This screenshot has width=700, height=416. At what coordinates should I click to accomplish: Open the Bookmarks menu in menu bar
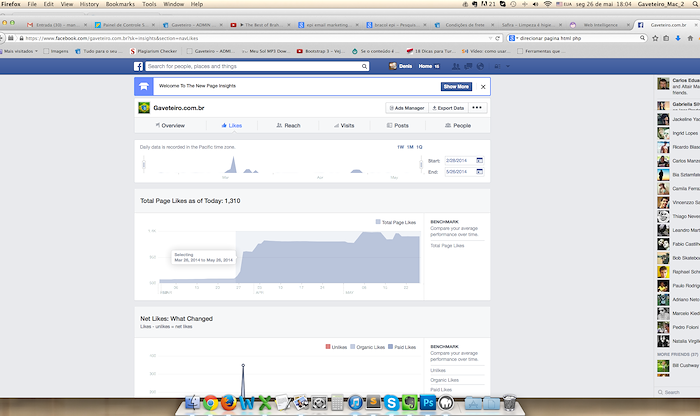(120, 4)
